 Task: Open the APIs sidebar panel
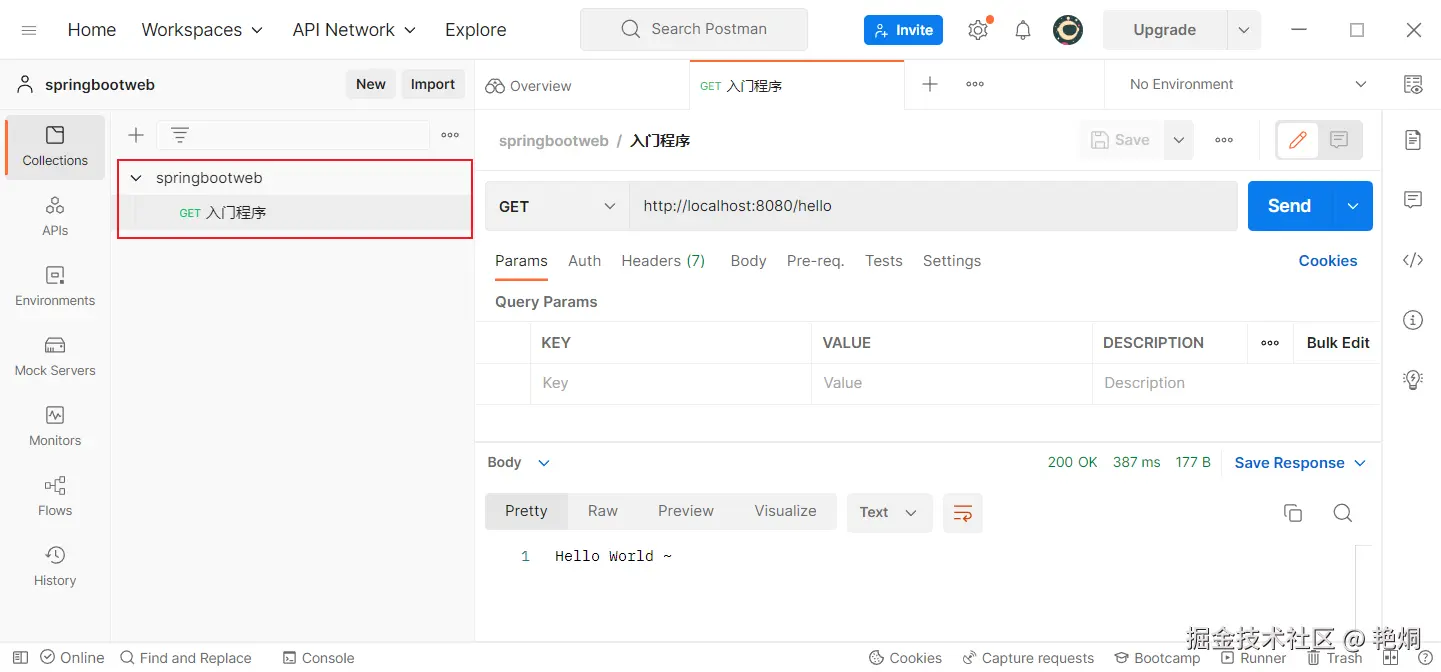[55, 216]
